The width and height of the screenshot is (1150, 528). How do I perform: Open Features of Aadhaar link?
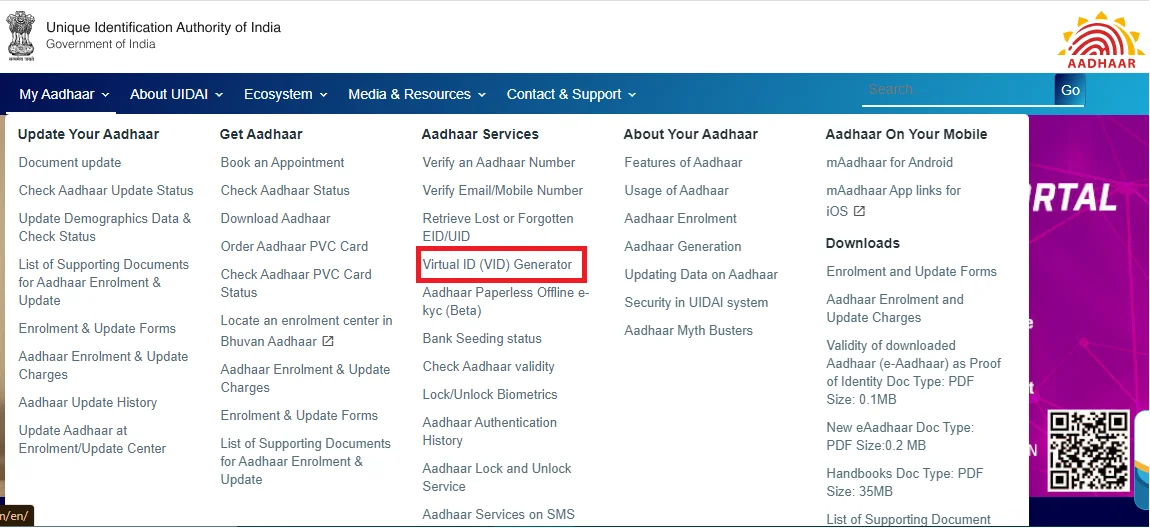(x=683, y=162)
